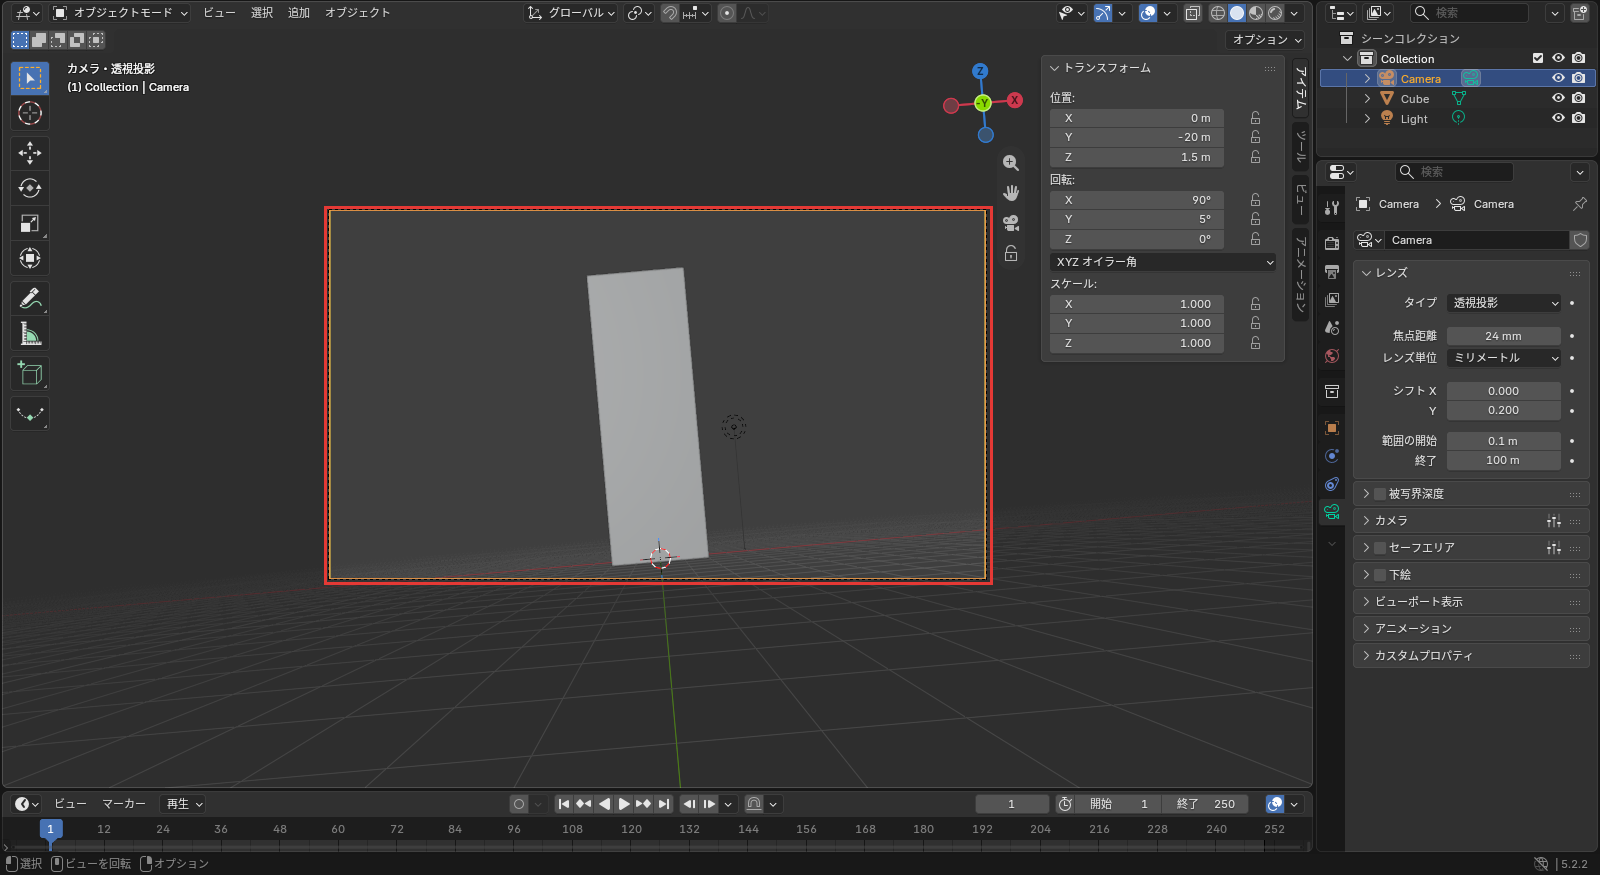Open the World properties tab icon
1600x875 pixels.
[1332, 356]
